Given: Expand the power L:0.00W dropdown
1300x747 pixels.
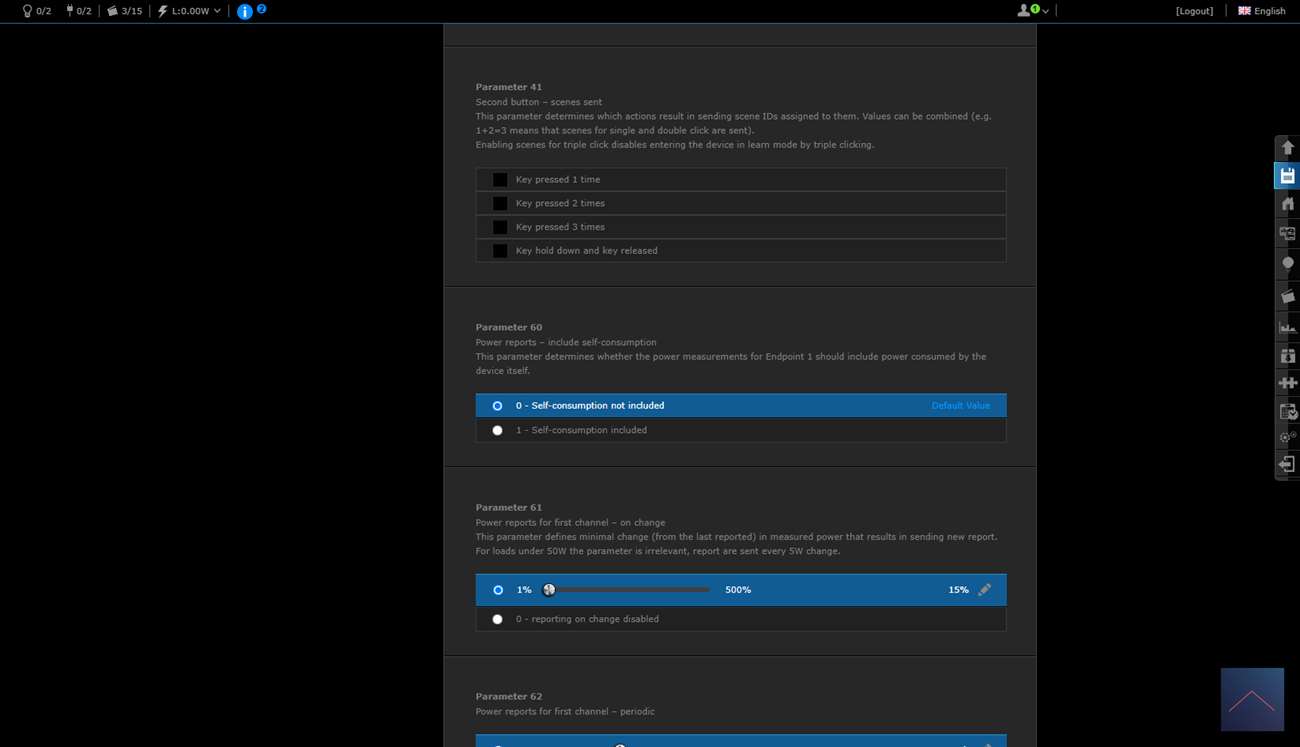Looking at the screenshot, I should (189, 11).
